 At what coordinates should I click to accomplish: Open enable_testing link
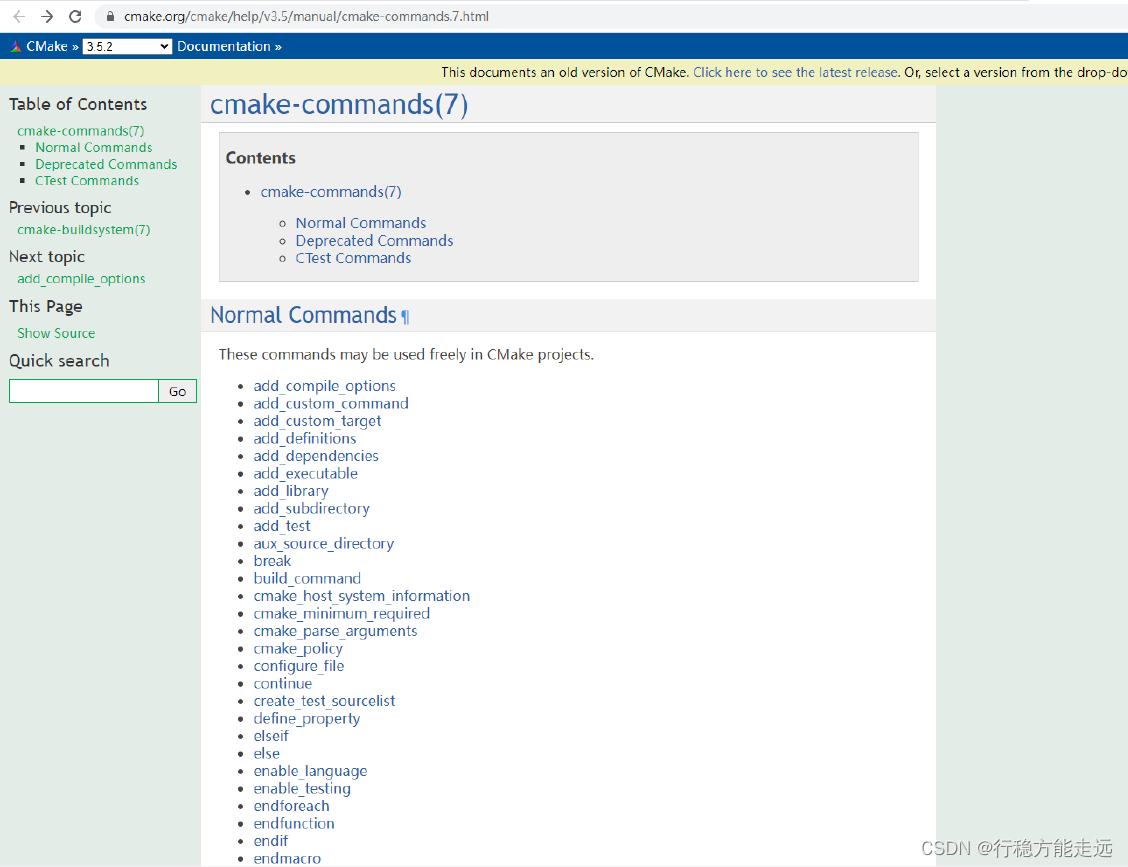tap(302, 789)
